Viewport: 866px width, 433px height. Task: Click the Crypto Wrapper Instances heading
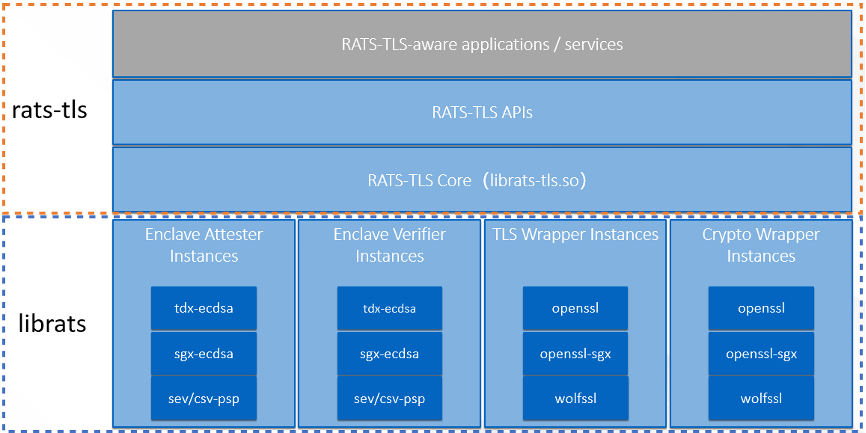pyautogui.click(x=761, y=245)
